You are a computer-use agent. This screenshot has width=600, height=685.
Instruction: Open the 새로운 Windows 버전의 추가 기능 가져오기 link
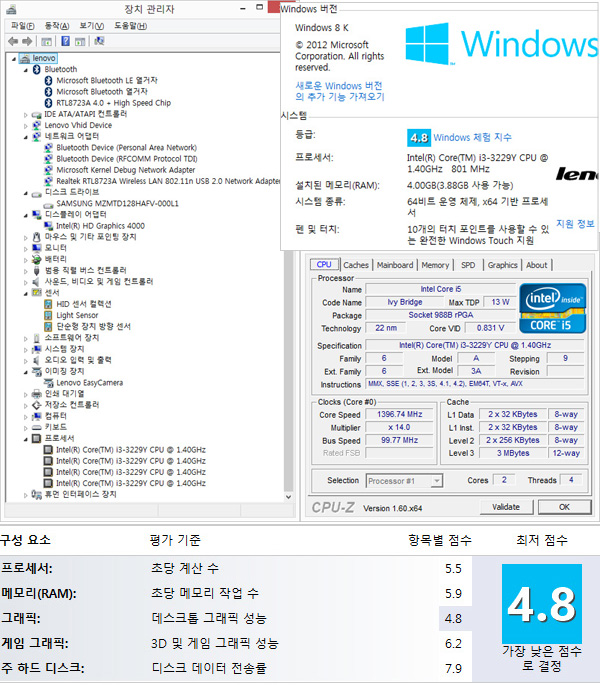(340, 91)
